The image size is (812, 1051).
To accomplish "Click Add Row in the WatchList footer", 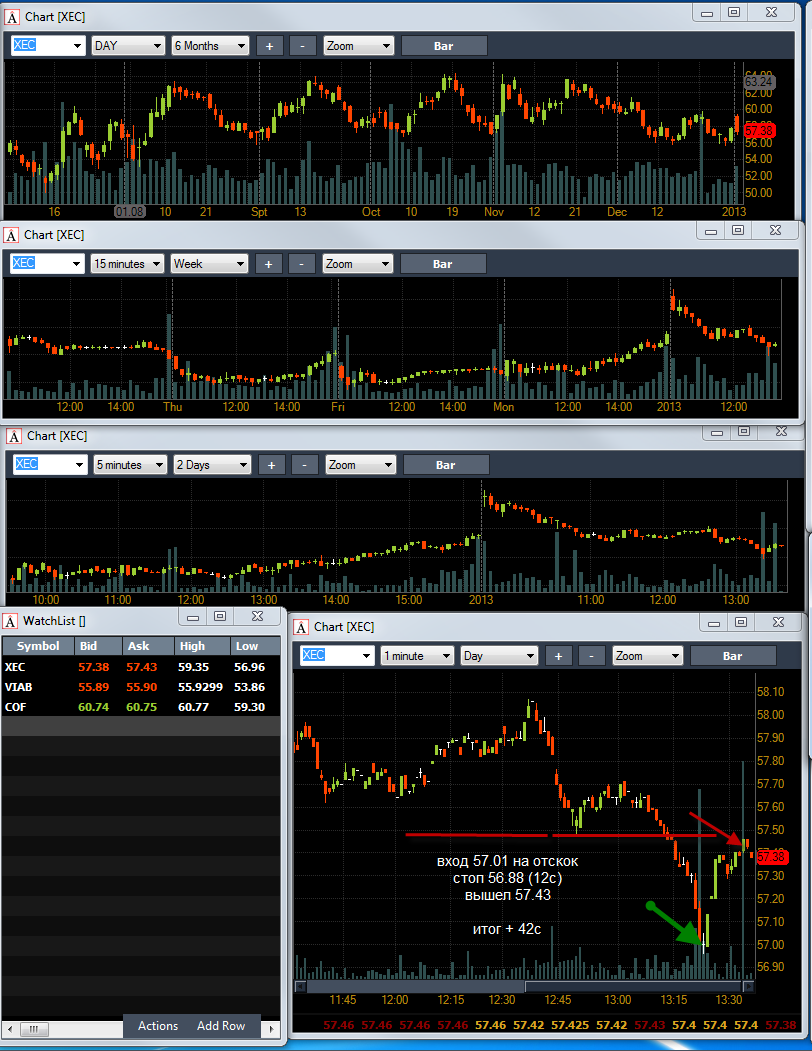I will pyautogui.click(x=221, y=1026).
